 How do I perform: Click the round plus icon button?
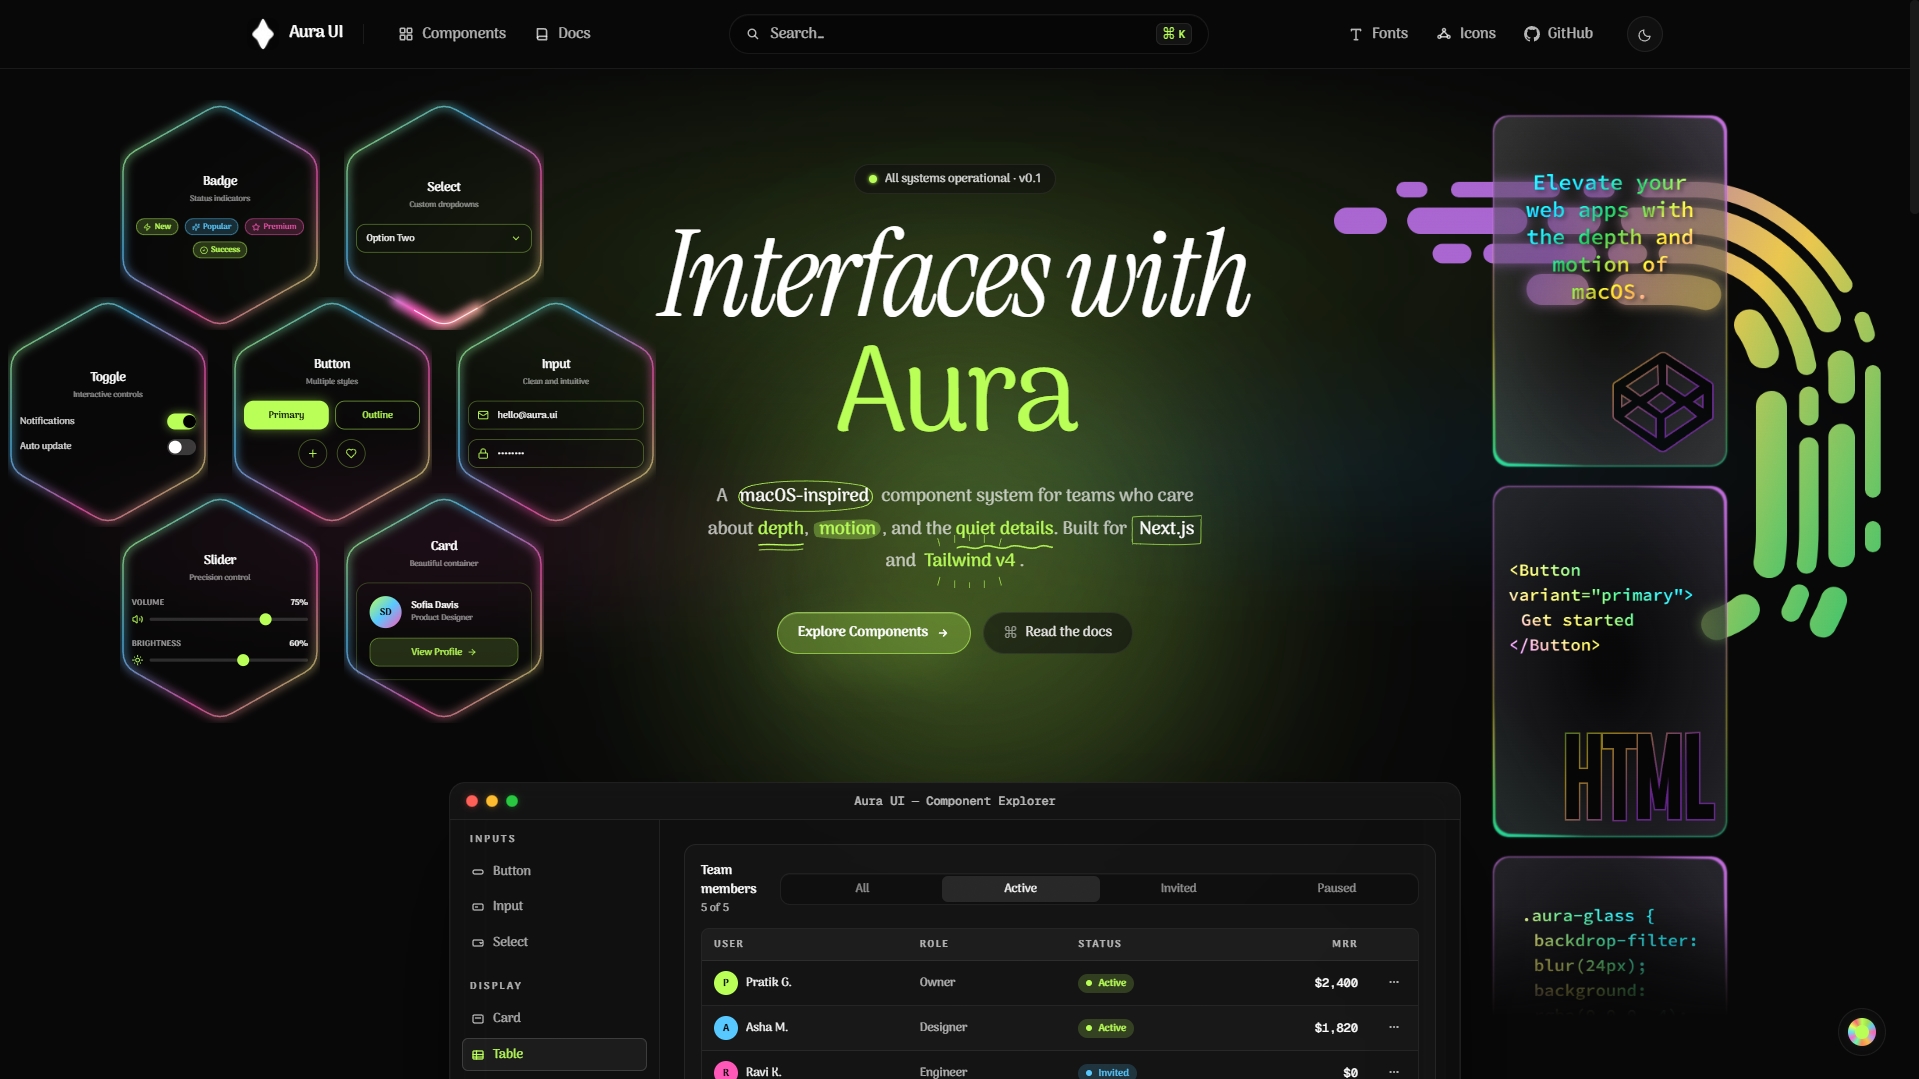(312, 454)
